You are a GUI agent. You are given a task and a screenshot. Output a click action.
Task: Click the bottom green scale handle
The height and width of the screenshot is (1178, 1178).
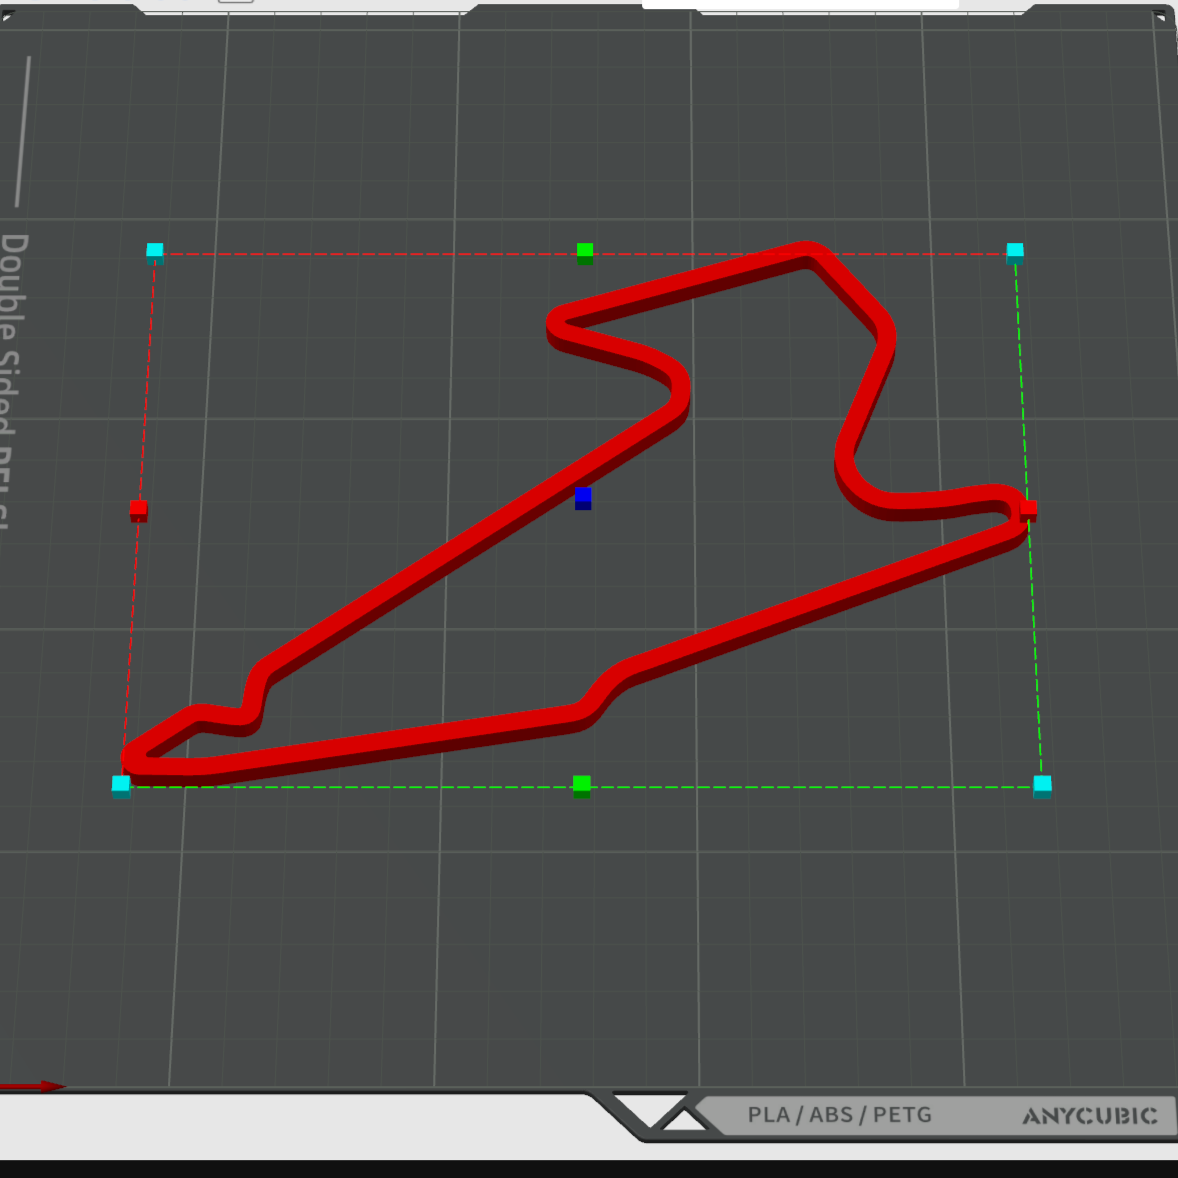point(581,787)
